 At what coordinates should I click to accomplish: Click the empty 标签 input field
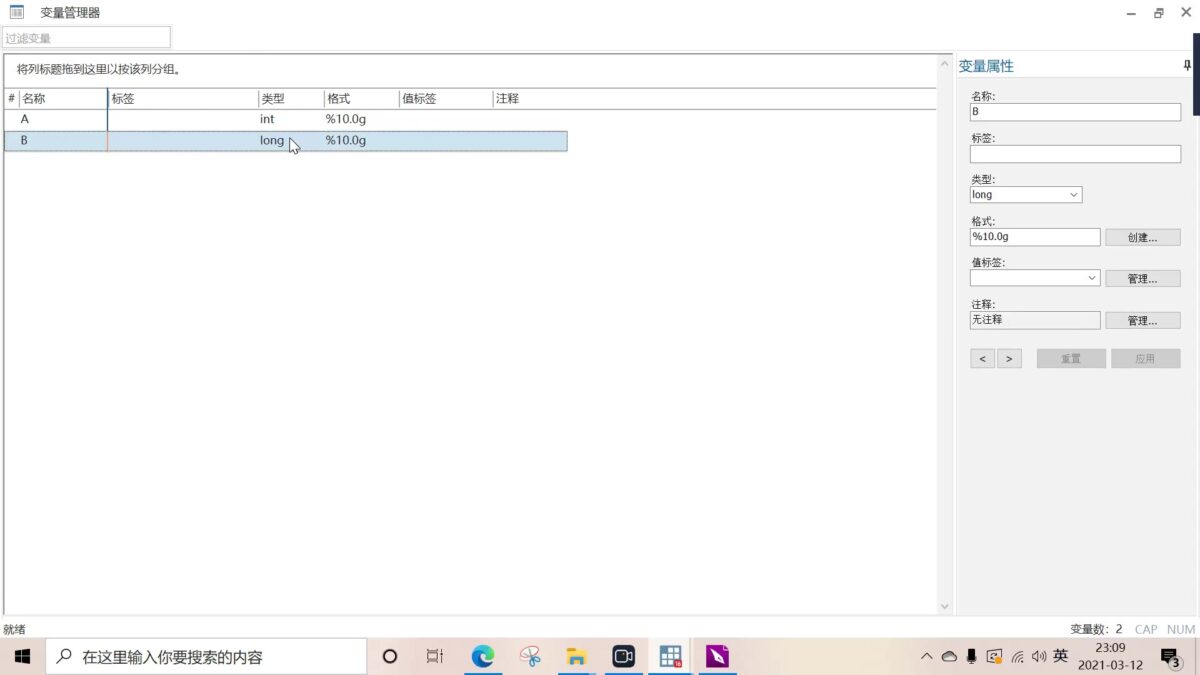tap(1075, 154)
